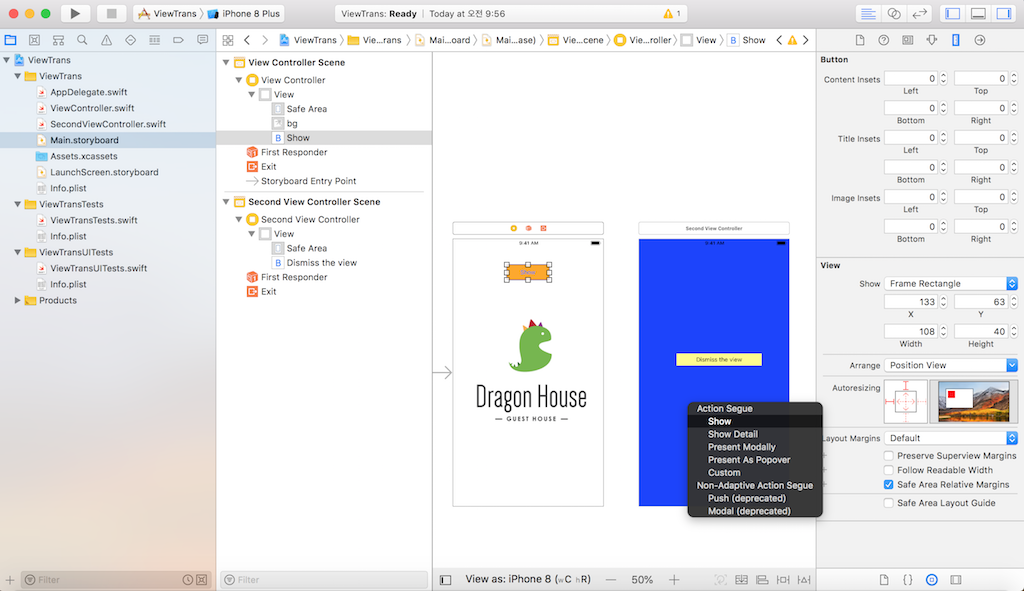
Task: Open the Arrange Position View dropdown
Action: pos(951,365)
